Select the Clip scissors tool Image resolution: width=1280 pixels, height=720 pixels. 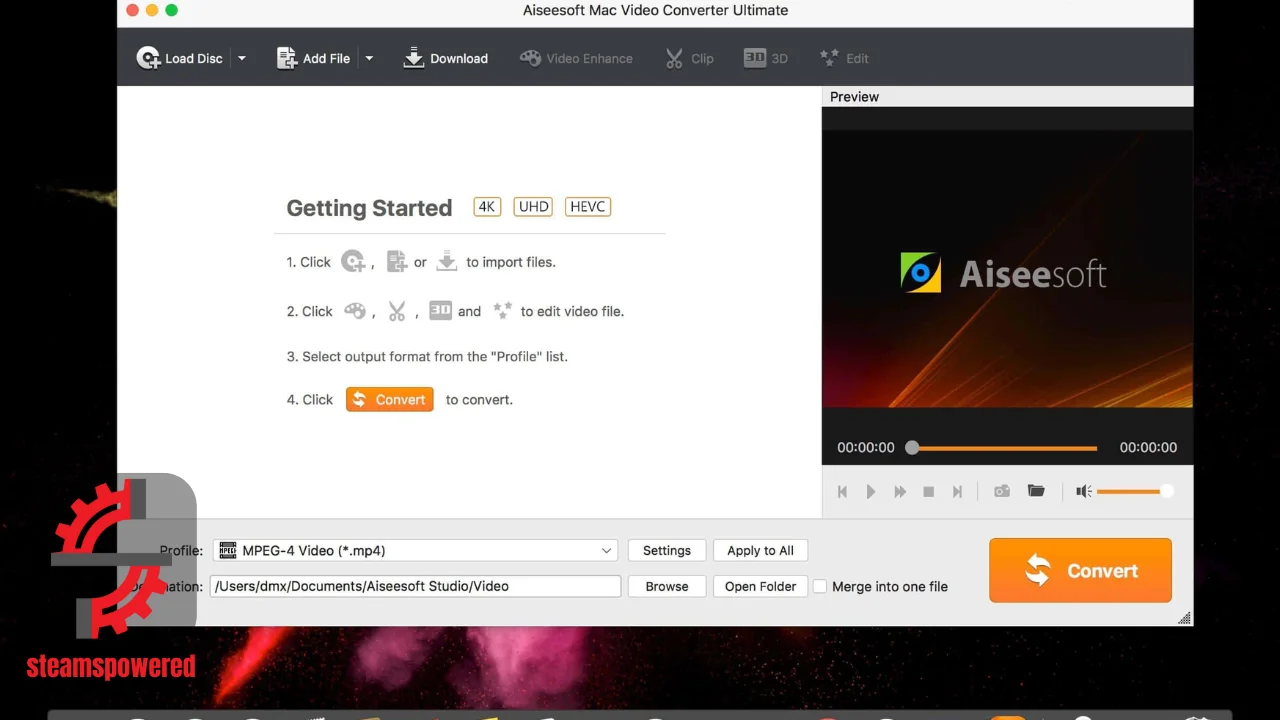tap(689, 58)
